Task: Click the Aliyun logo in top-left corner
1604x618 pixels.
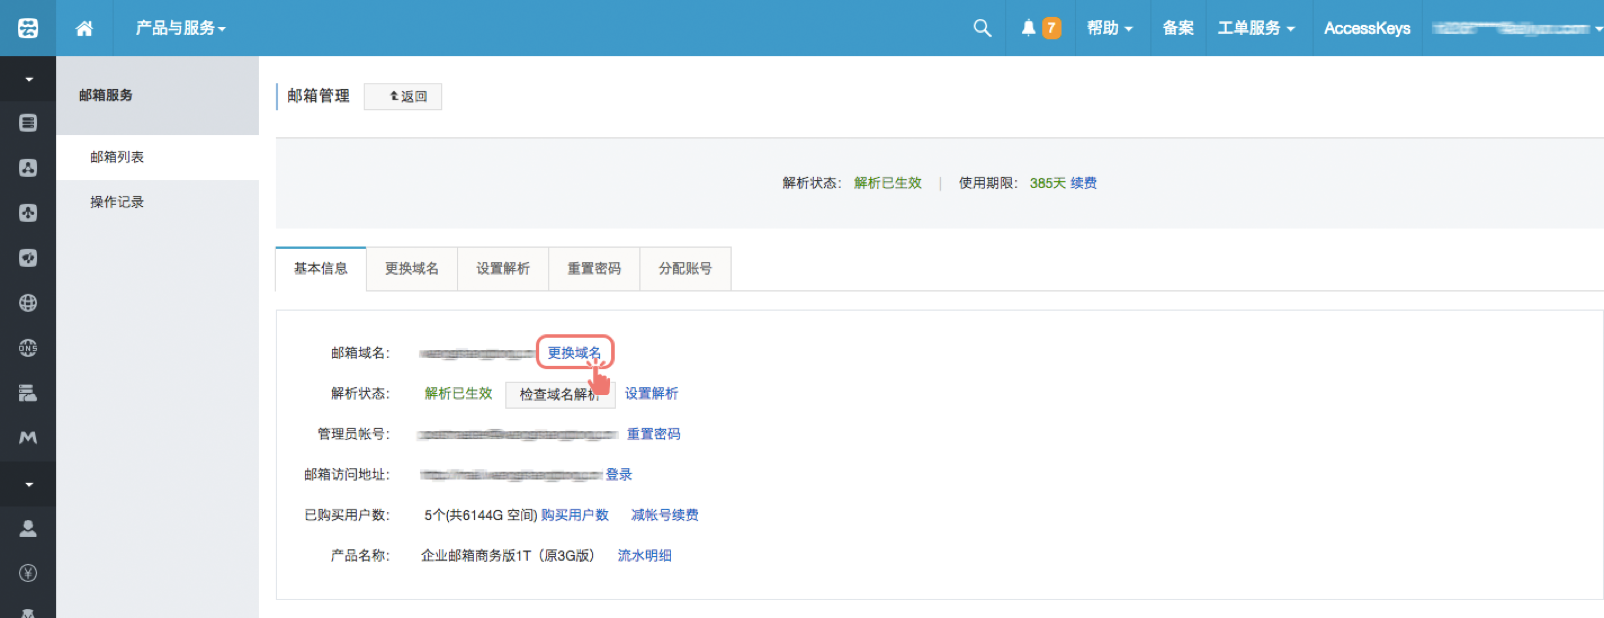Action: click(x=28, y=28)
